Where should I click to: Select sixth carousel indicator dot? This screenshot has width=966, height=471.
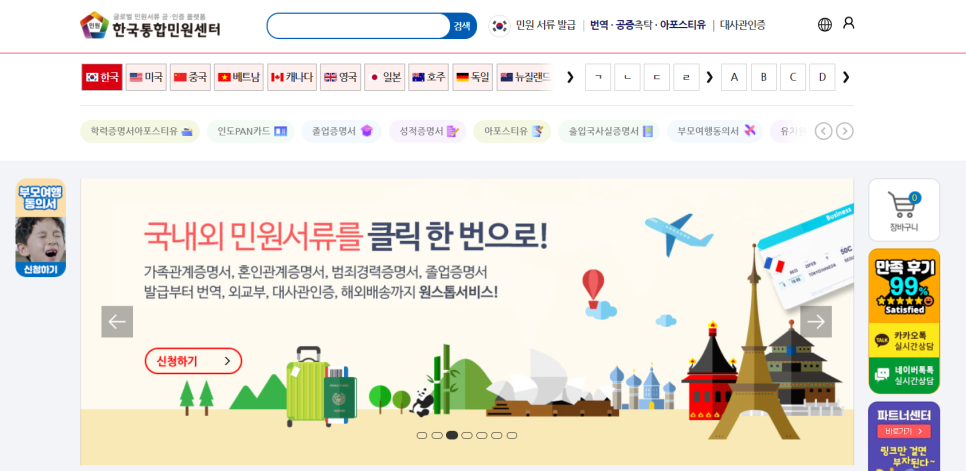point(497,435)
